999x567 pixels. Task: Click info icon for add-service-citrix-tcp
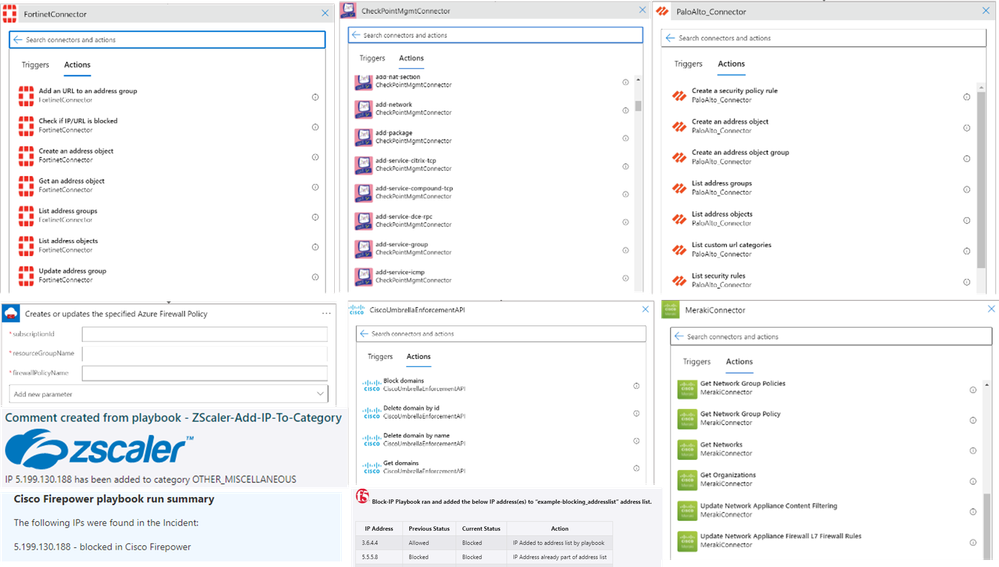coord(626,166)
